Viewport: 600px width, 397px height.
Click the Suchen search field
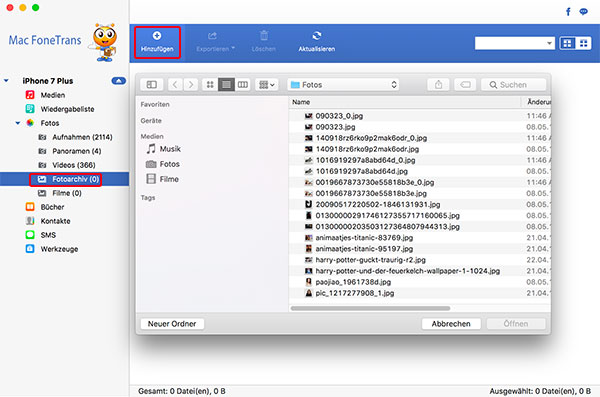point(514,85)
